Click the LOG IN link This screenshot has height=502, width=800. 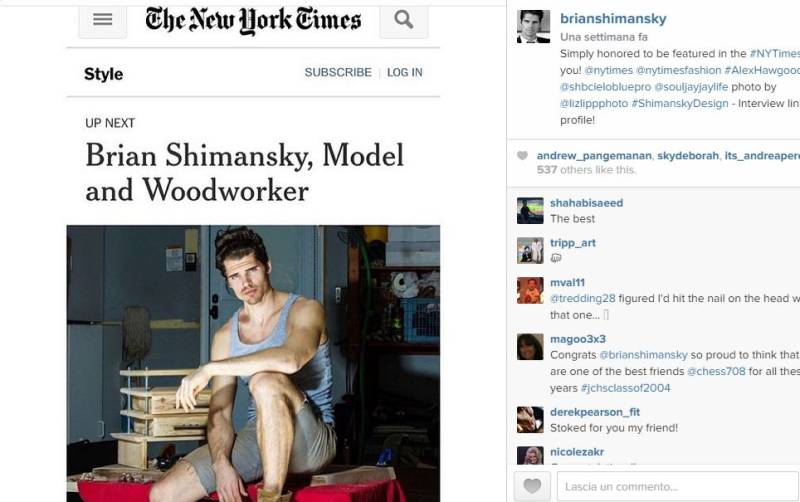point(405,72)
